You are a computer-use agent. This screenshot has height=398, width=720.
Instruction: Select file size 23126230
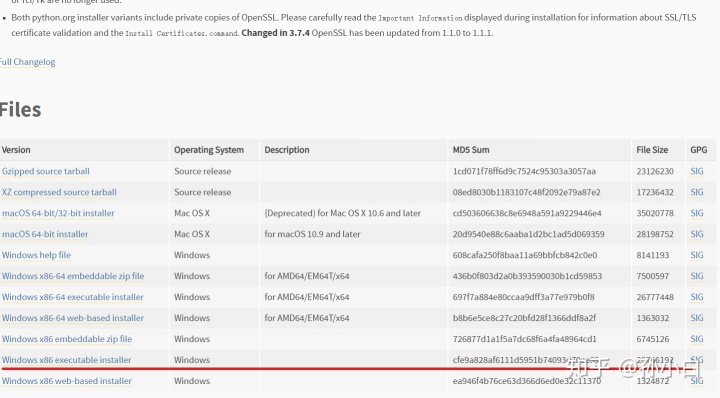(x=655, y=171)
